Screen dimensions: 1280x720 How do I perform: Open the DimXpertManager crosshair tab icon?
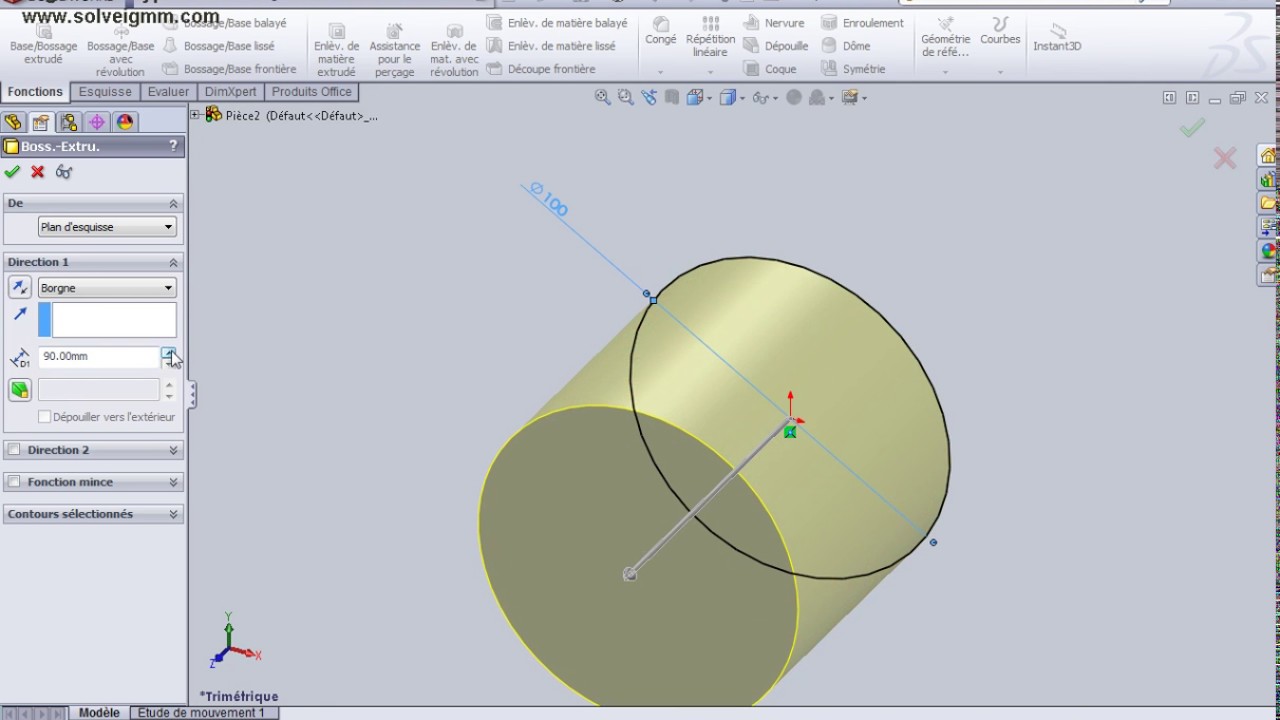pos(97,122)
